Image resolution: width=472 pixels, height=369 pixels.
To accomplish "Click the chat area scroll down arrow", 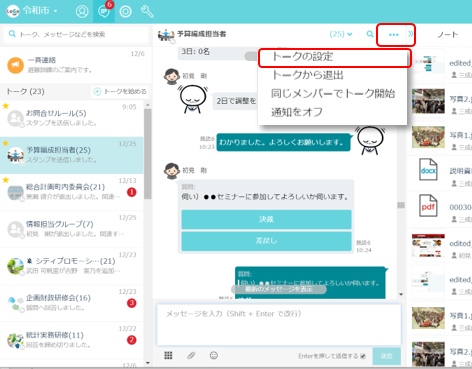I will click(401, 295).
